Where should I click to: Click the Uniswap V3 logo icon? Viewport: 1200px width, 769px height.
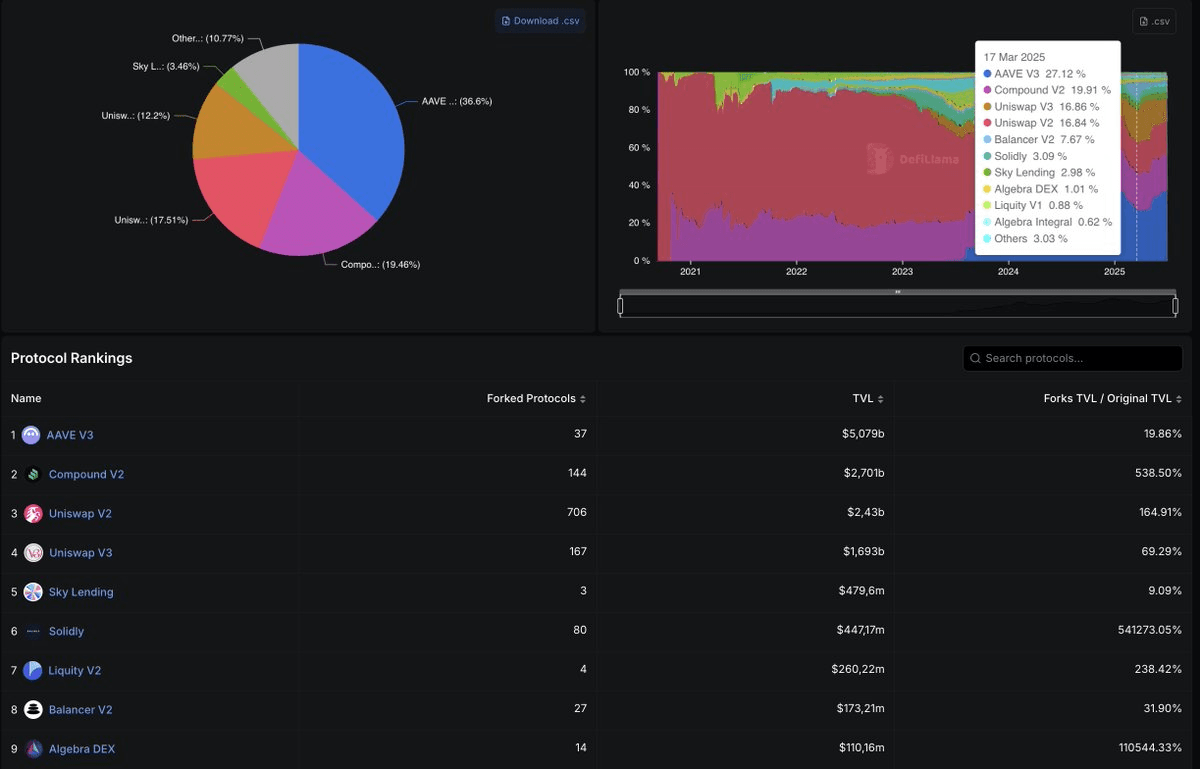point(33,553)
